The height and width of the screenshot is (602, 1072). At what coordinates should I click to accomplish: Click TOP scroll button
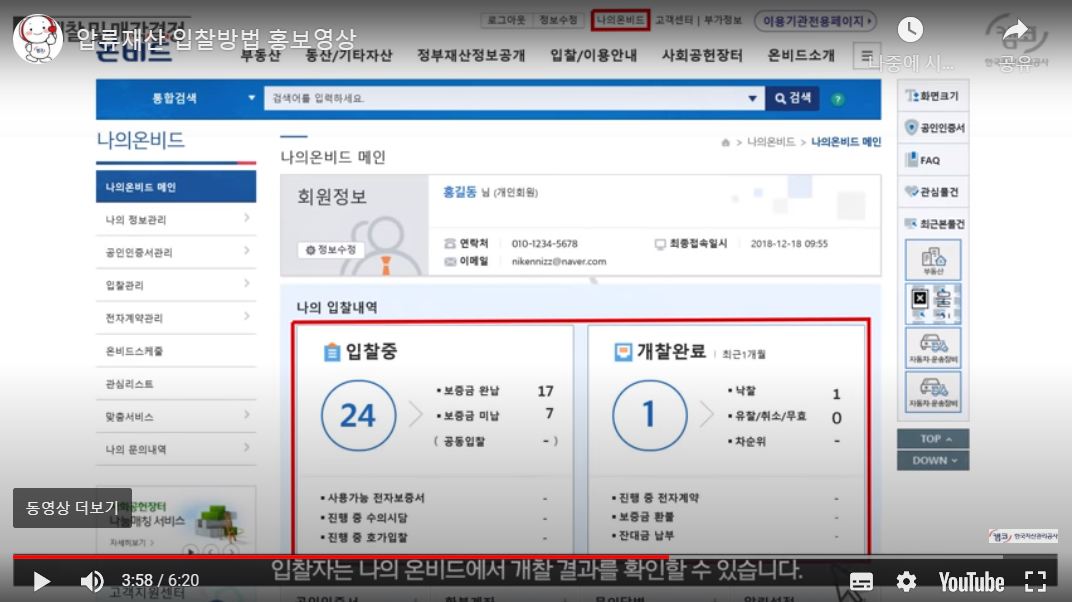(x=933, y=439)
